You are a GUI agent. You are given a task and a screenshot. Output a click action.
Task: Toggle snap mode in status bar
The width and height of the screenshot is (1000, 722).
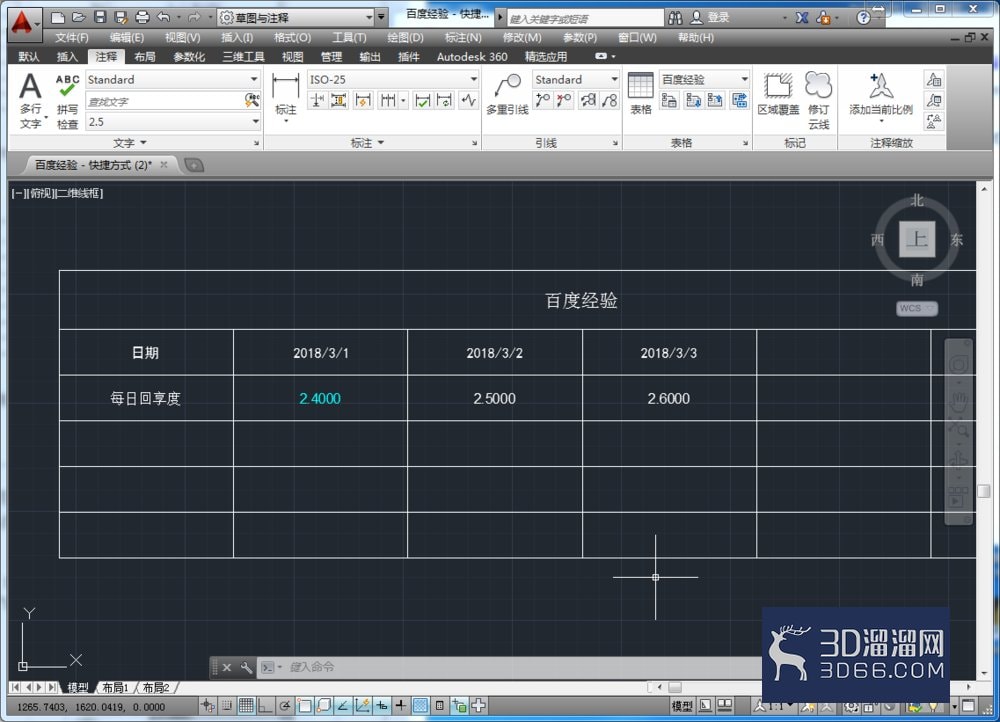click(x=226, y=705)
